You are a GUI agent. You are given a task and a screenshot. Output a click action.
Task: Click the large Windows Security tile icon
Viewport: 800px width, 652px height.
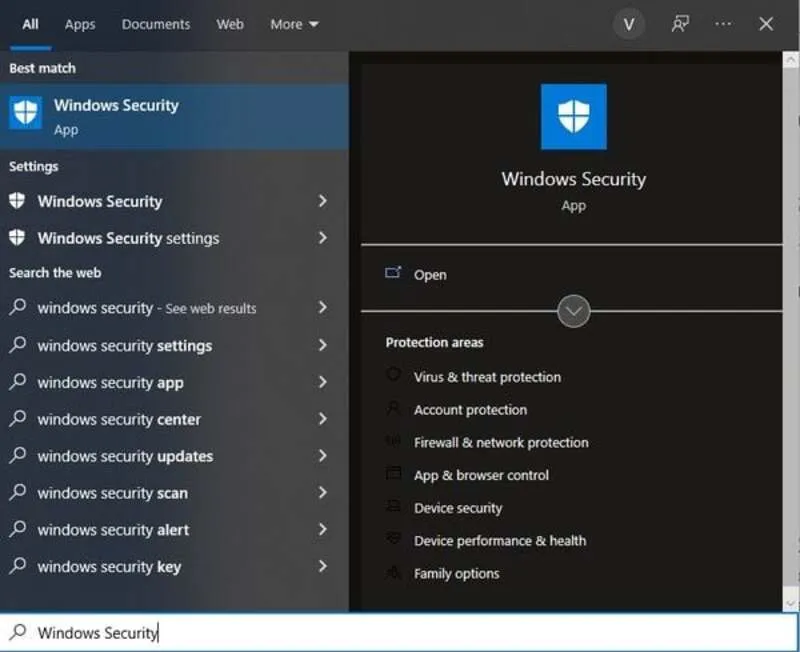point(573,117)
